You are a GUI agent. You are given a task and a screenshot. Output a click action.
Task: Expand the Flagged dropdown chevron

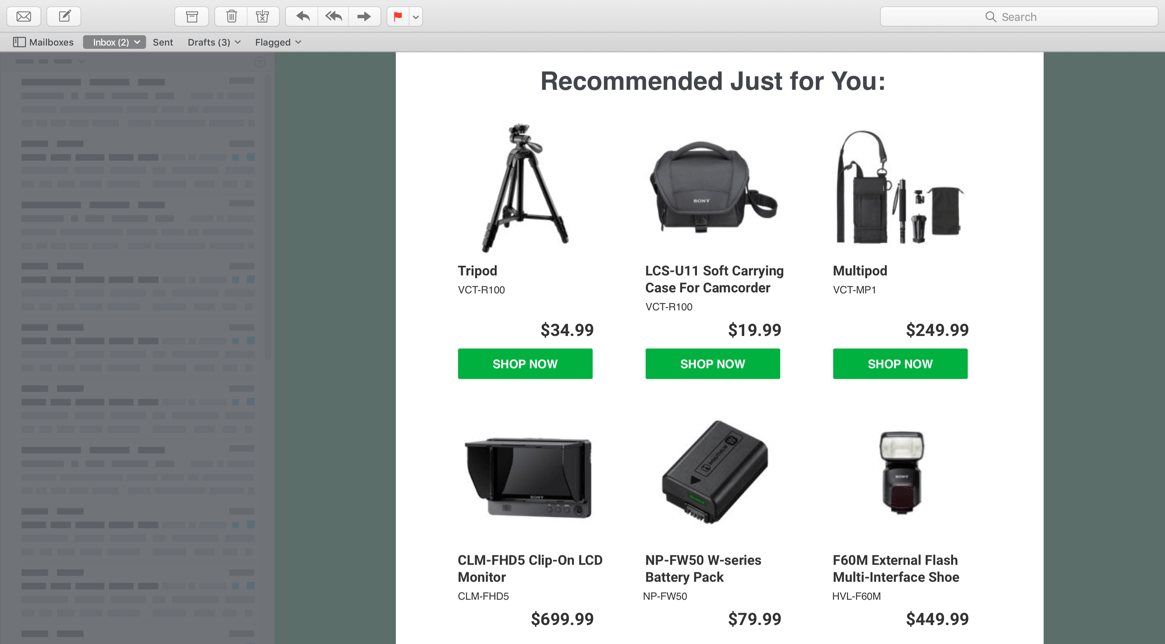coord(299,42)
